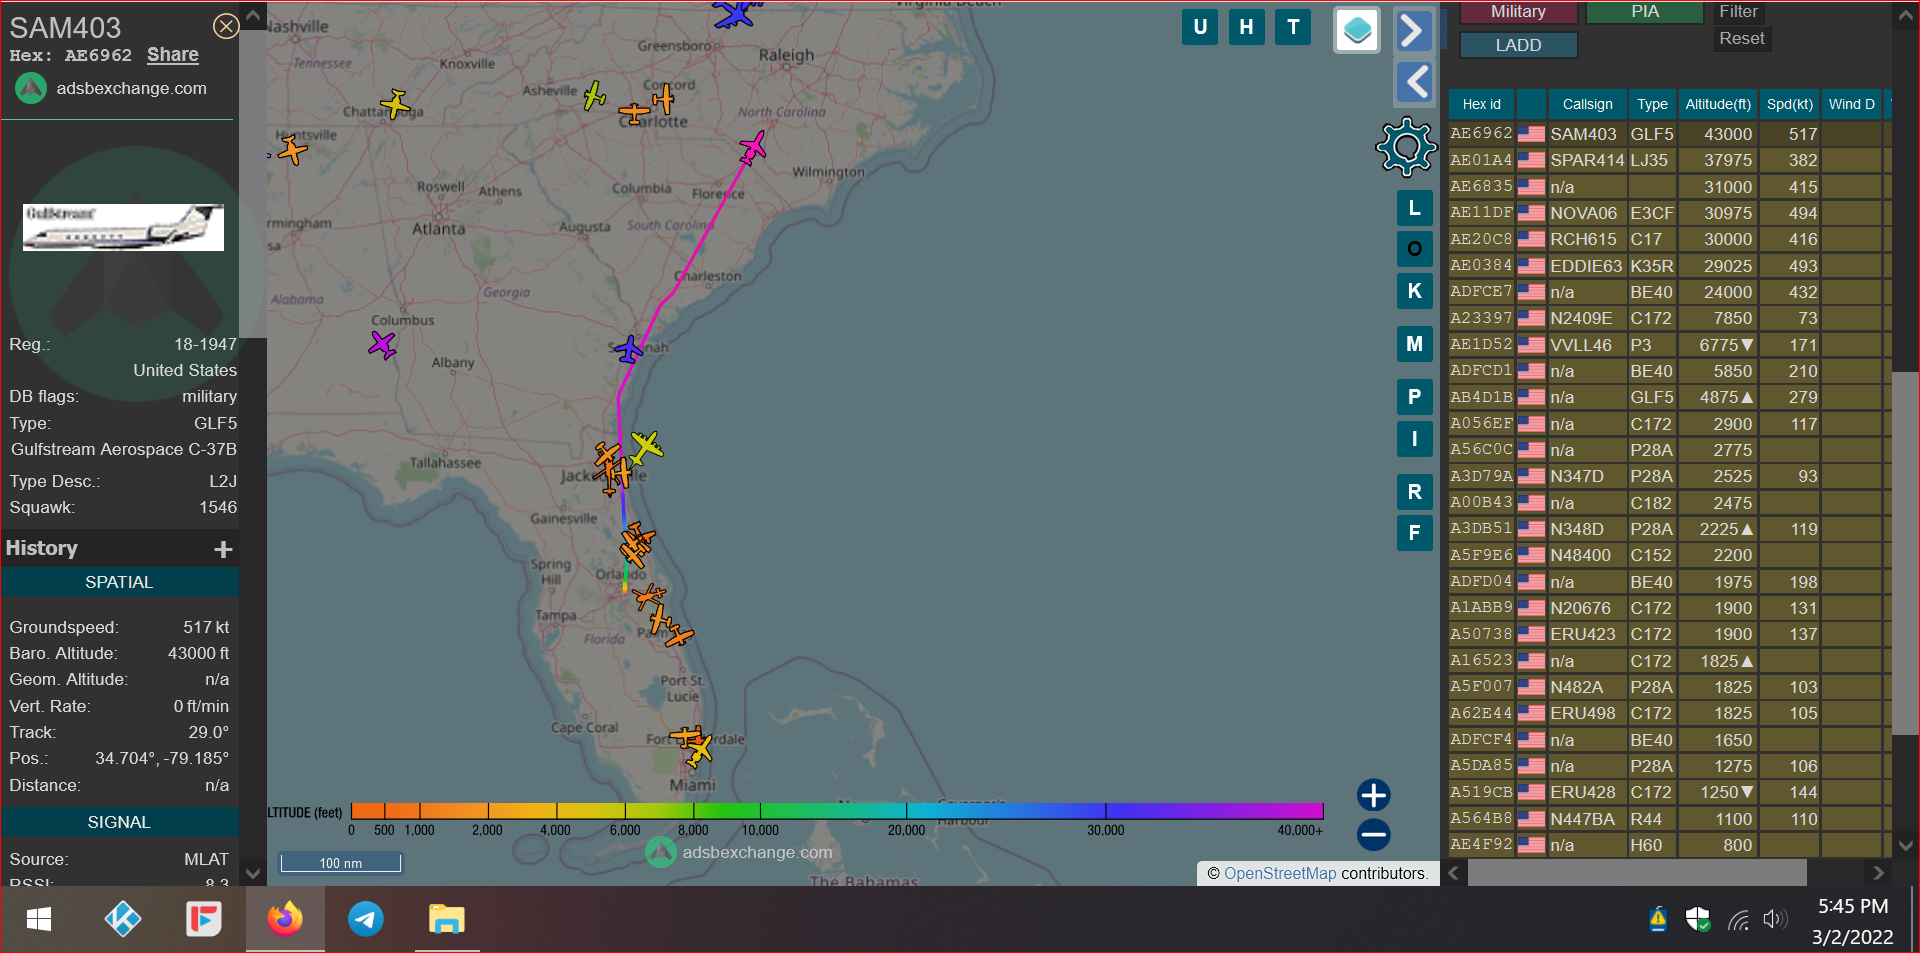Sort table by Callsign column

[x=1587, y=104]
